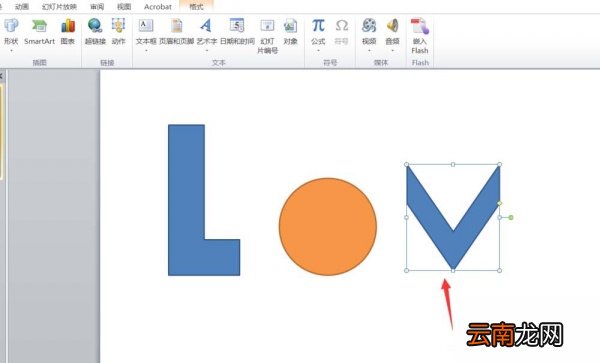Click the 符号 omega symbol icon

tap(341, 26)
